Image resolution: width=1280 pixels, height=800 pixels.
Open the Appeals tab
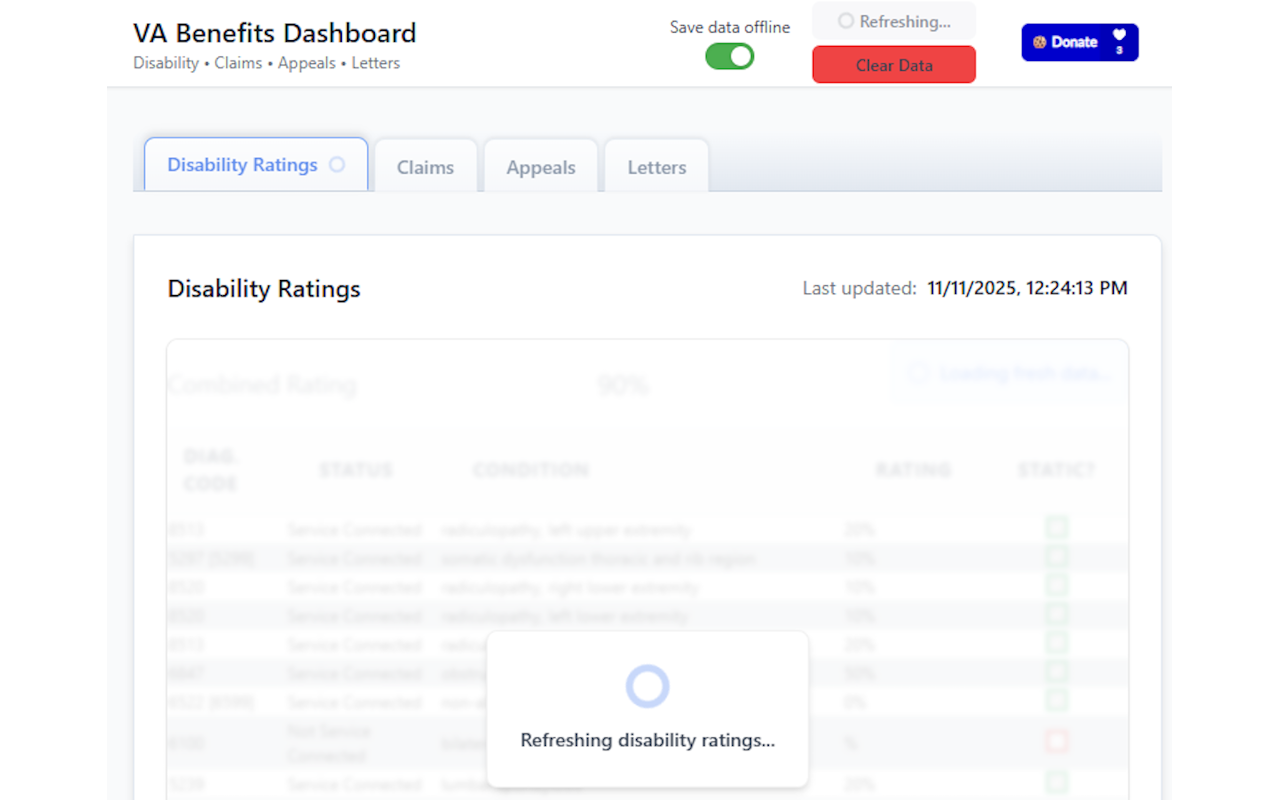pyautogui.click(x=541, y=167)
